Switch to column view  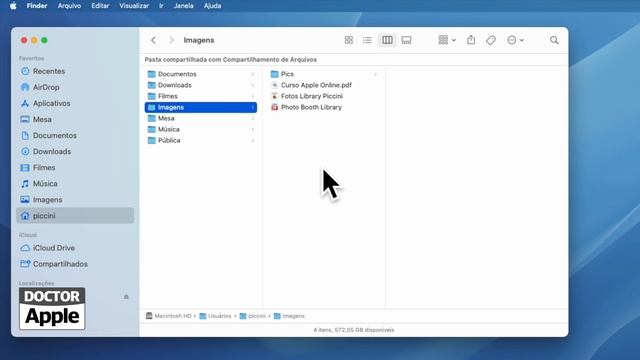[x=387, y=40]
